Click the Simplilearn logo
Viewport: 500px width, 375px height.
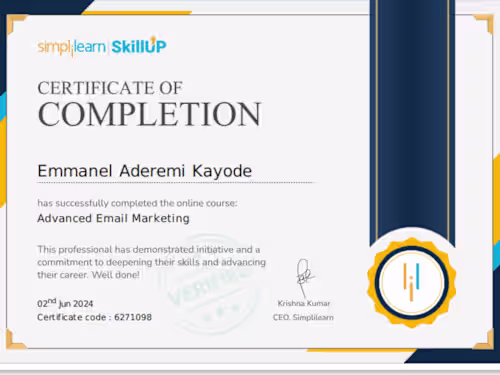[71, 47]
